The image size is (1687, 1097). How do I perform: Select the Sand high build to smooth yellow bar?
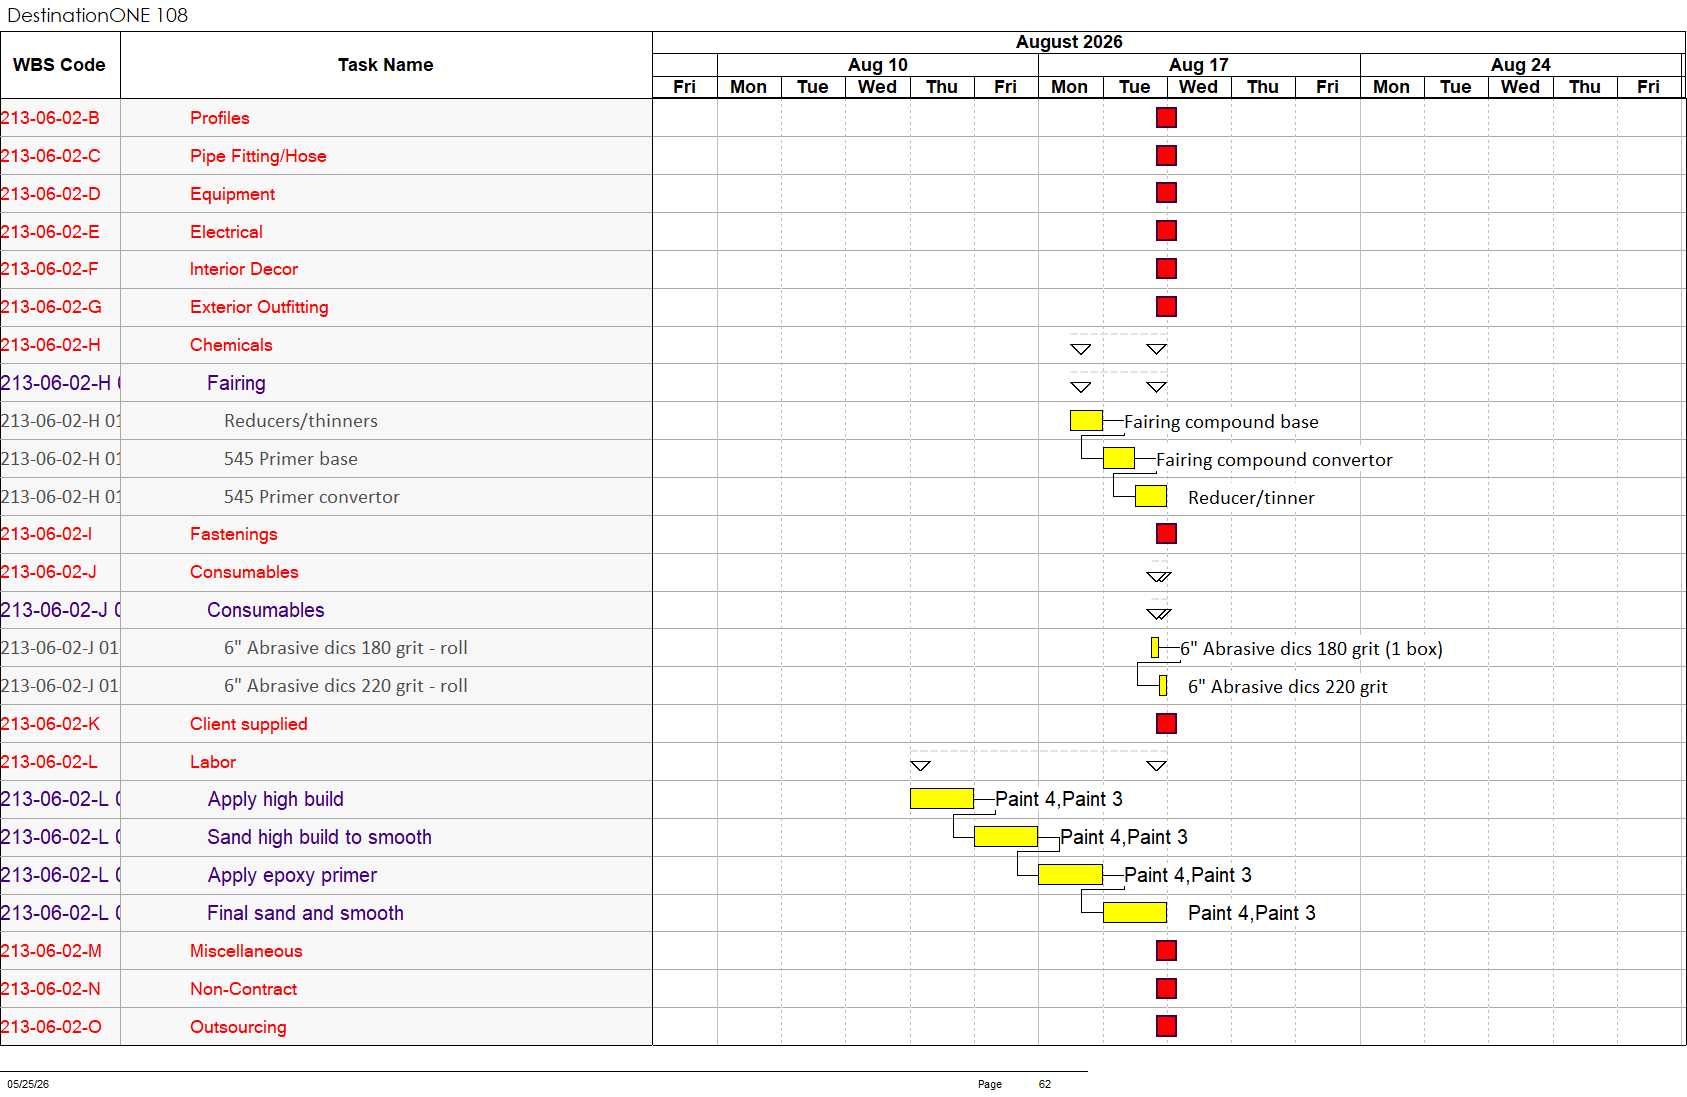pos(1006,836)
